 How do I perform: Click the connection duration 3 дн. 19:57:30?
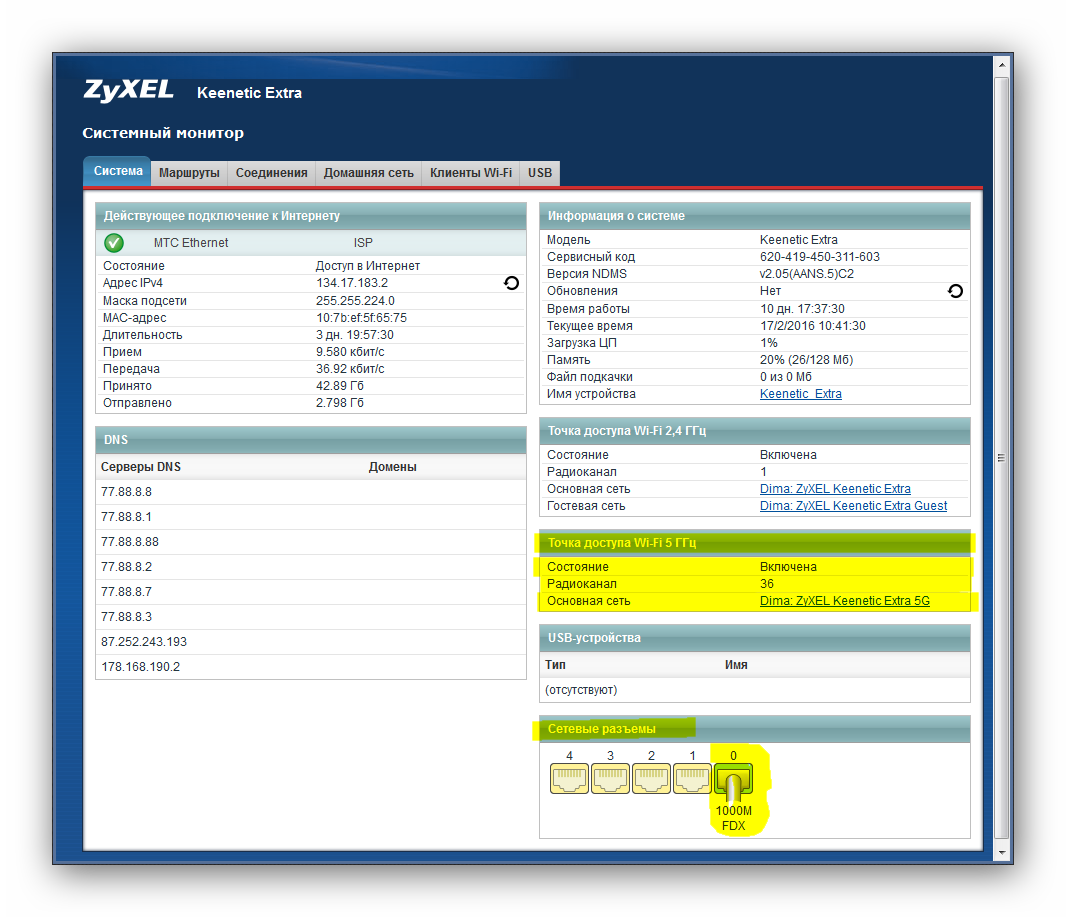(355, 334)
